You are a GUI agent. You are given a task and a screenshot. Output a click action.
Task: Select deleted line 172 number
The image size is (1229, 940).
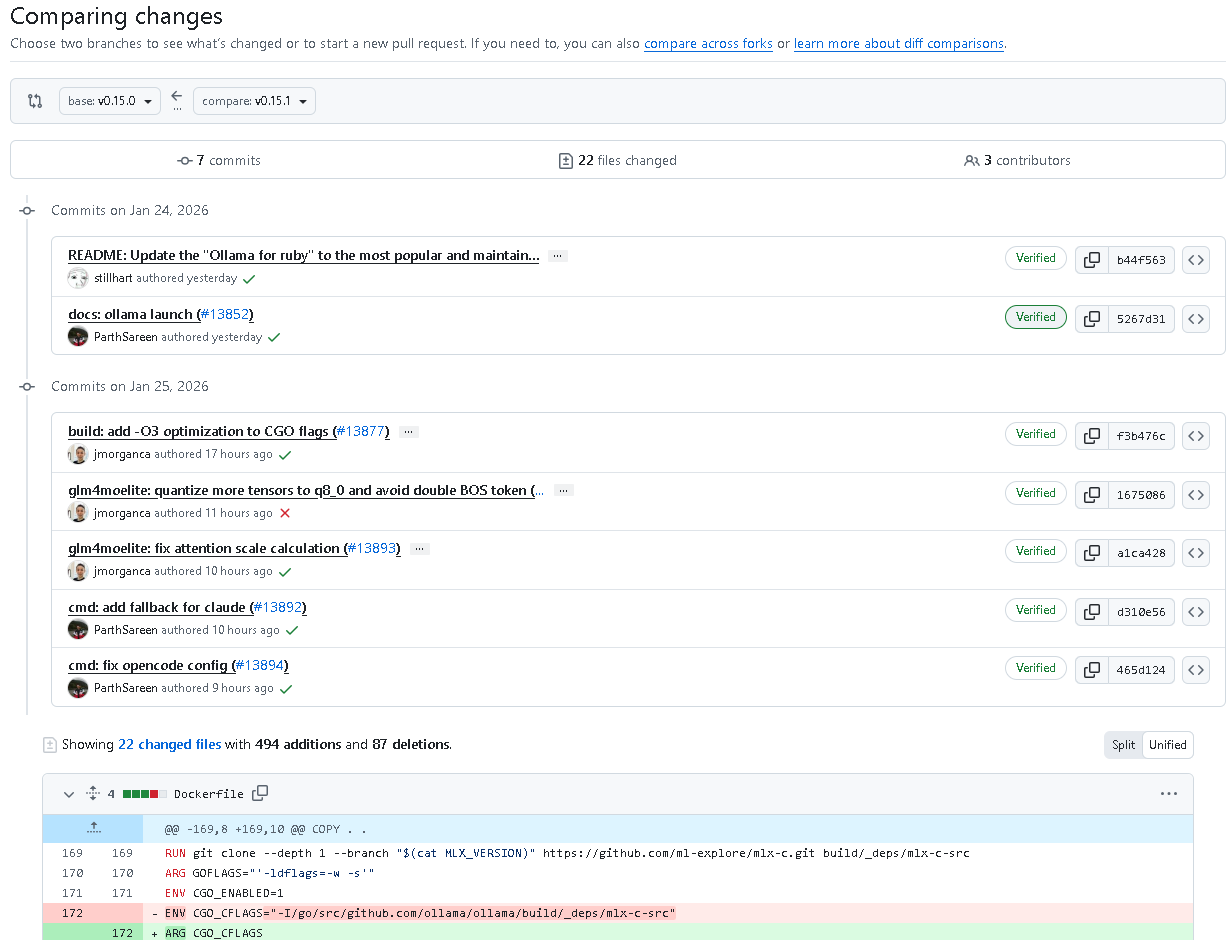(72, 913)
